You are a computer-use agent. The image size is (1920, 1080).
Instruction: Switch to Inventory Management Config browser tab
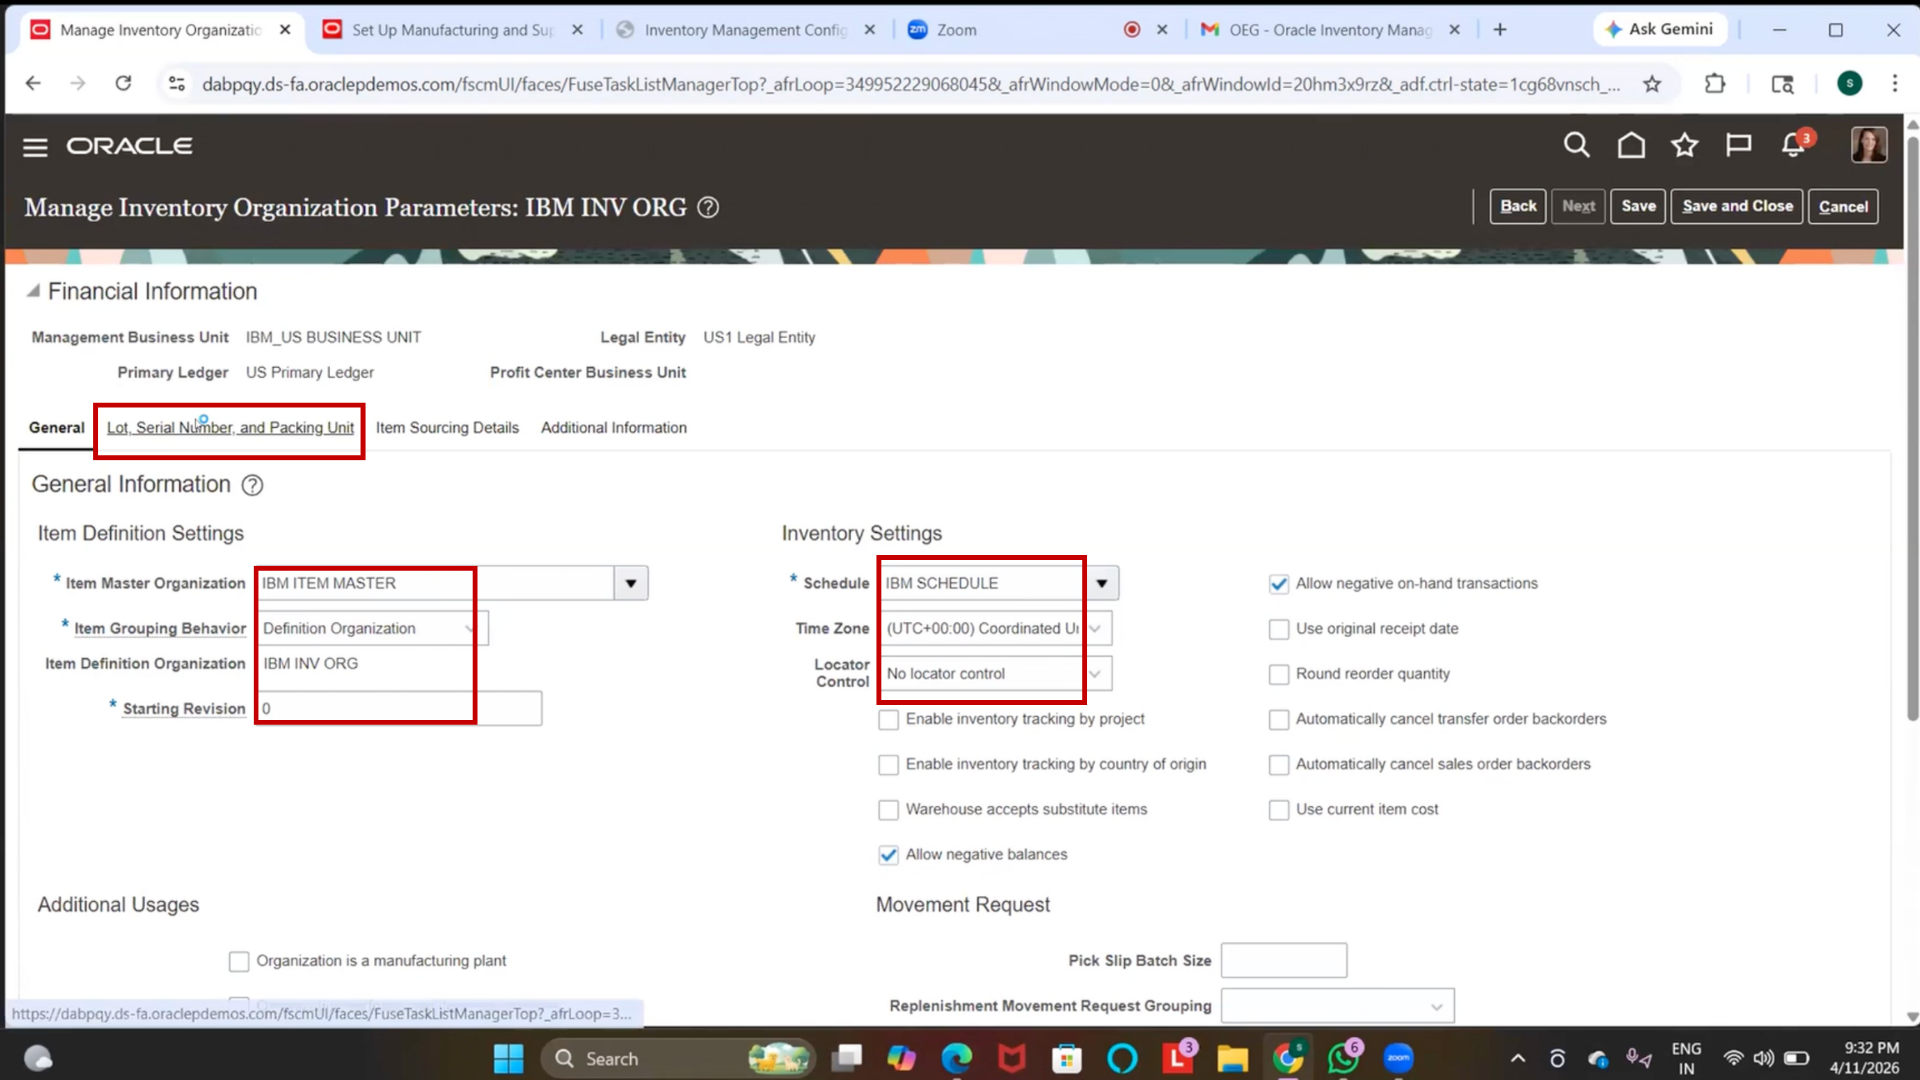point(745,30)
